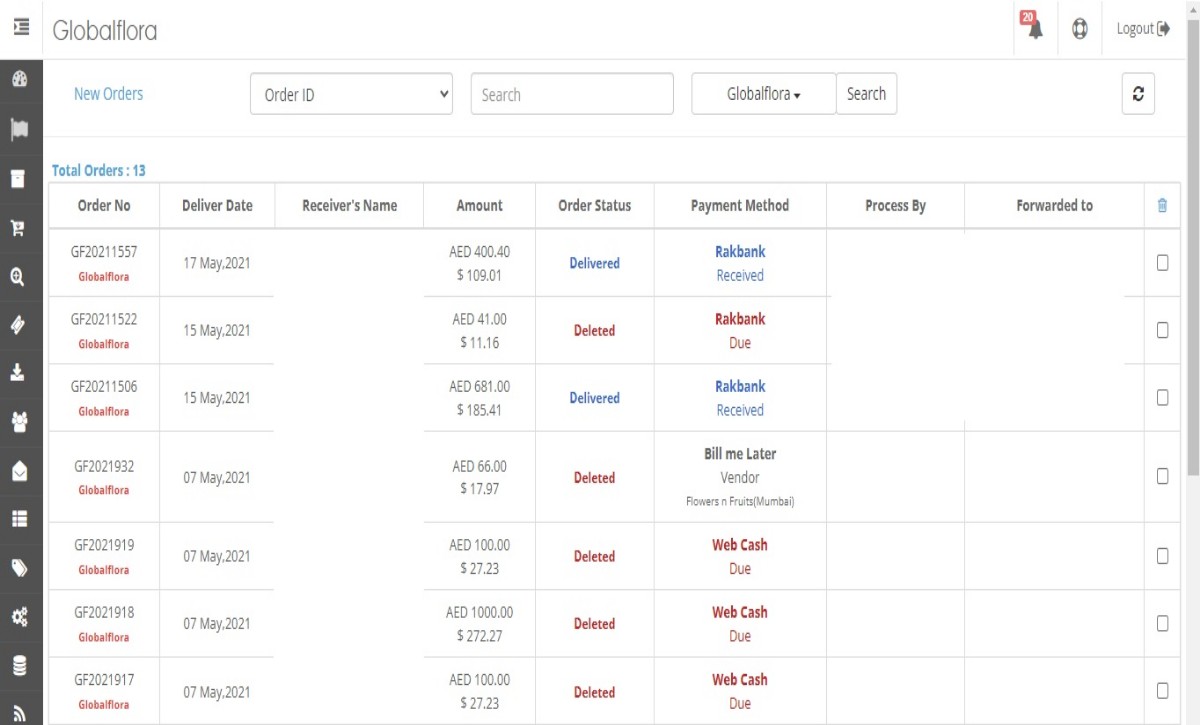Tick checkbox for order GF20211506
This screenshot has width=1200, height=725.
(x=1162, y=397)
